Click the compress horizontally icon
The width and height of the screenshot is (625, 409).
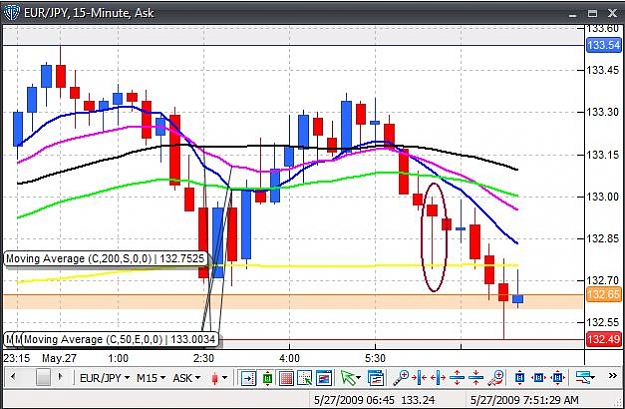pos(419,377)
